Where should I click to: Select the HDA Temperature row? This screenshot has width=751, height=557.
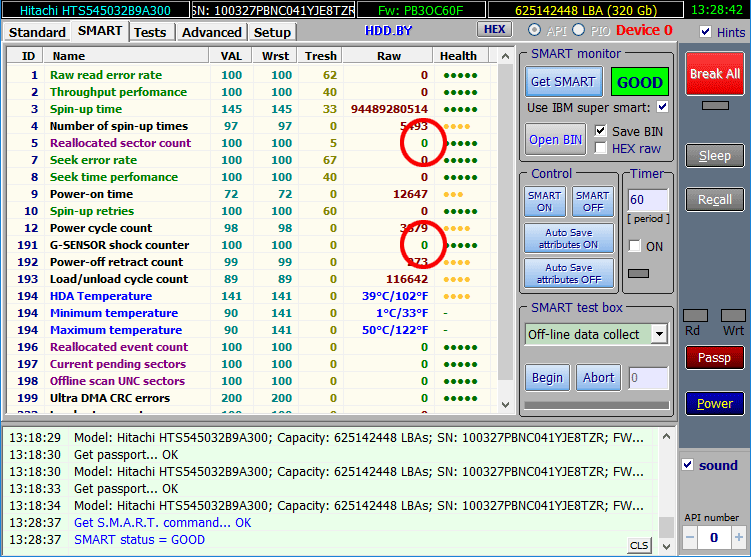click(x=251, y=296)
